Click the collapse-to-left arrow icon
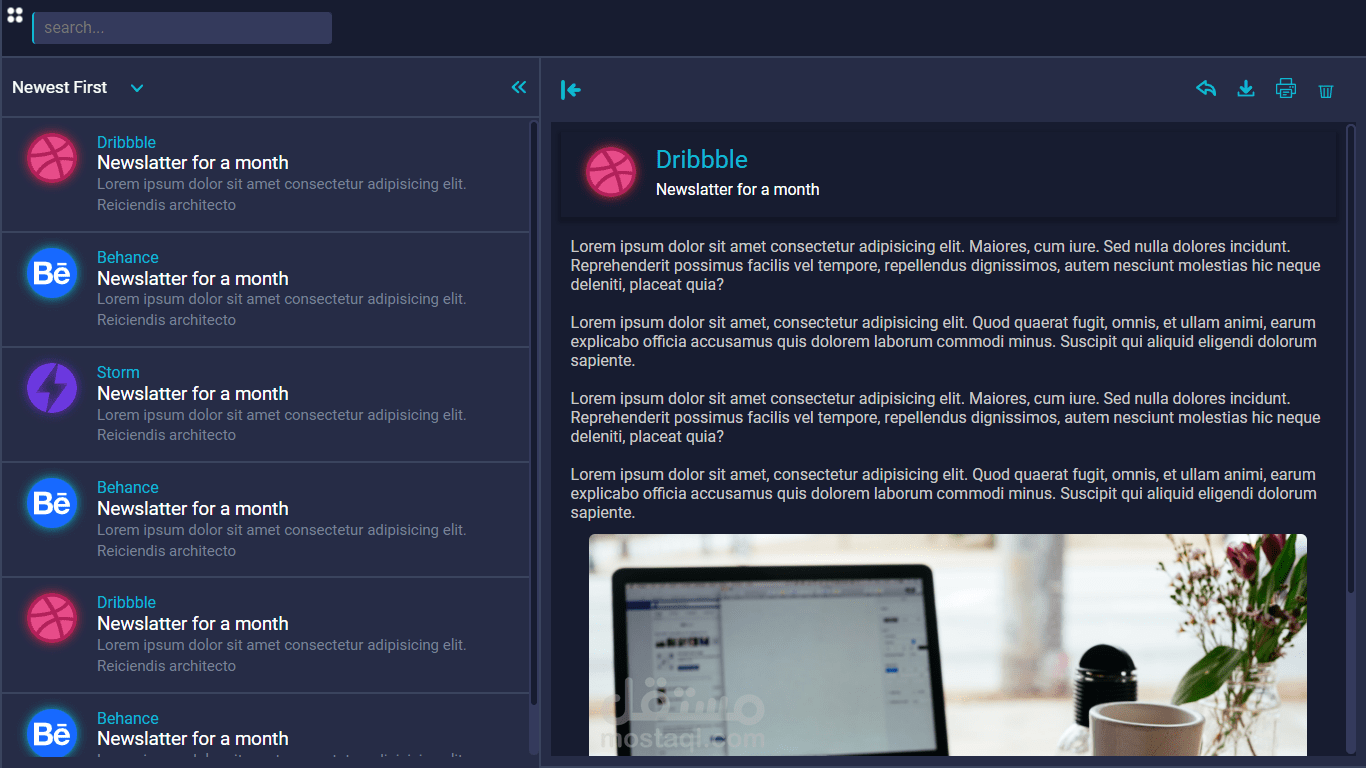 pyautogui.click(x=571, y=90)
